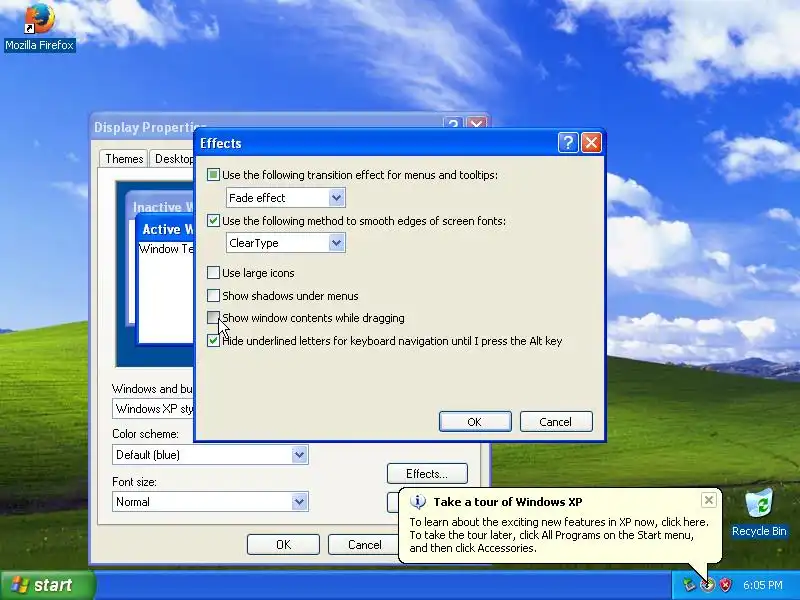Click OK in the Effects dialog
This screenshot has width=800, height=600.
coord(475,422)
